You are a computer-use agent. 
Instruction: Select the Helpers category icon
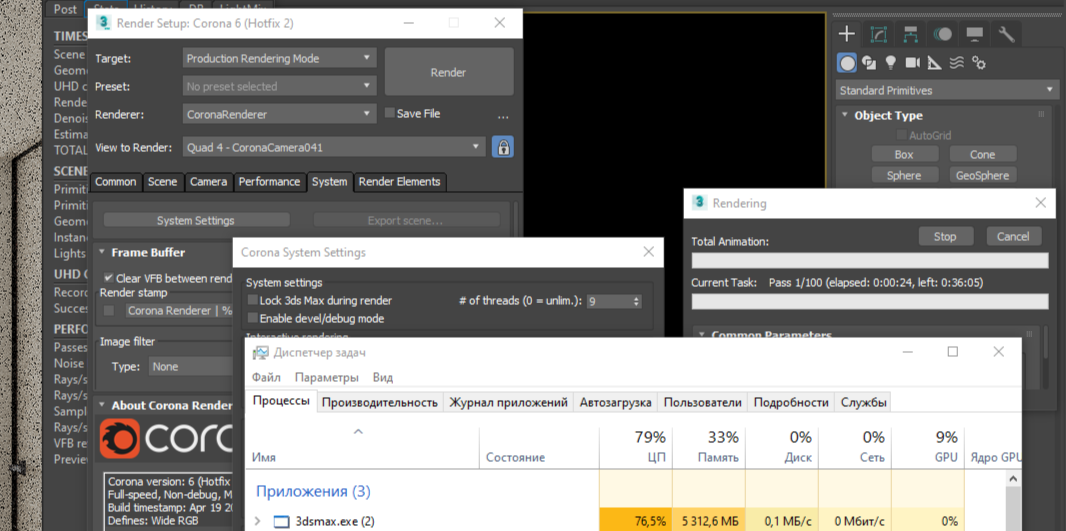click(935, 63)
